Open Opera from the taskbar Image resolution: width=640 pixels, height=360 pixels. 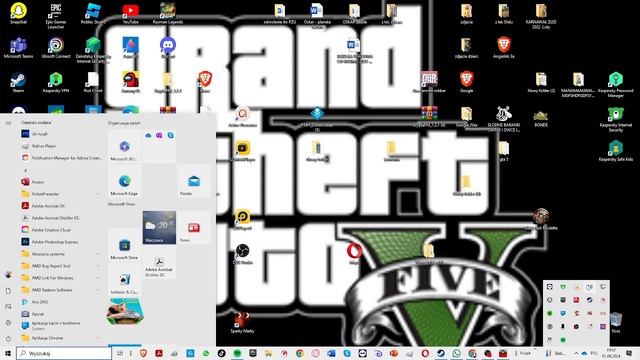point(425,353)
